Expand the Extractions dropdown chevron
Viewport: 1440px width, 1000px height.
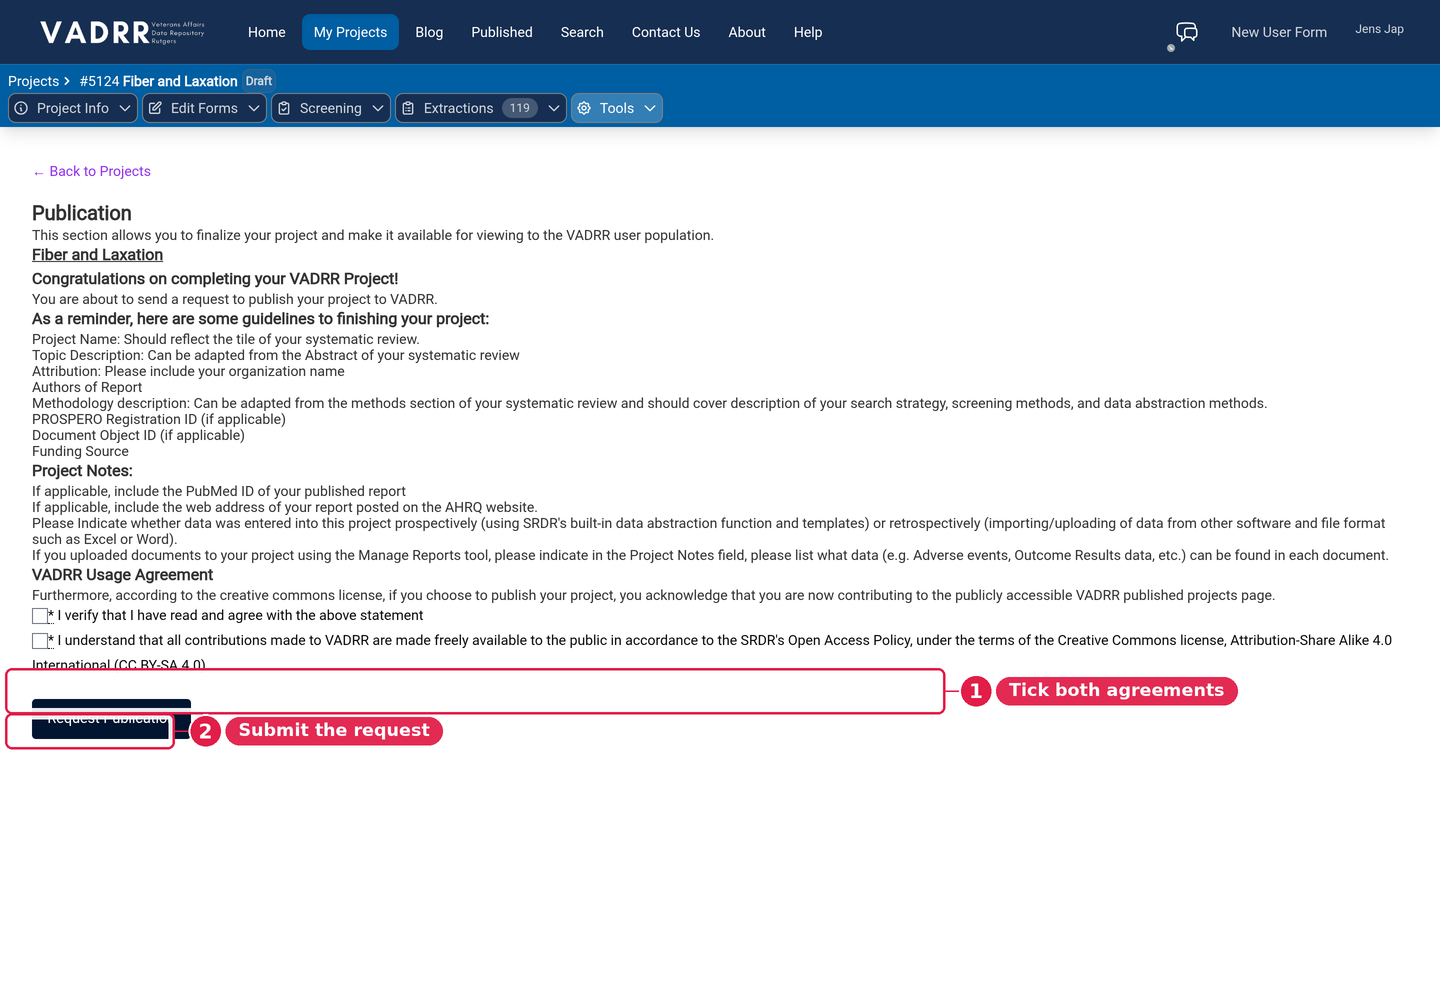tap(554, 108)
